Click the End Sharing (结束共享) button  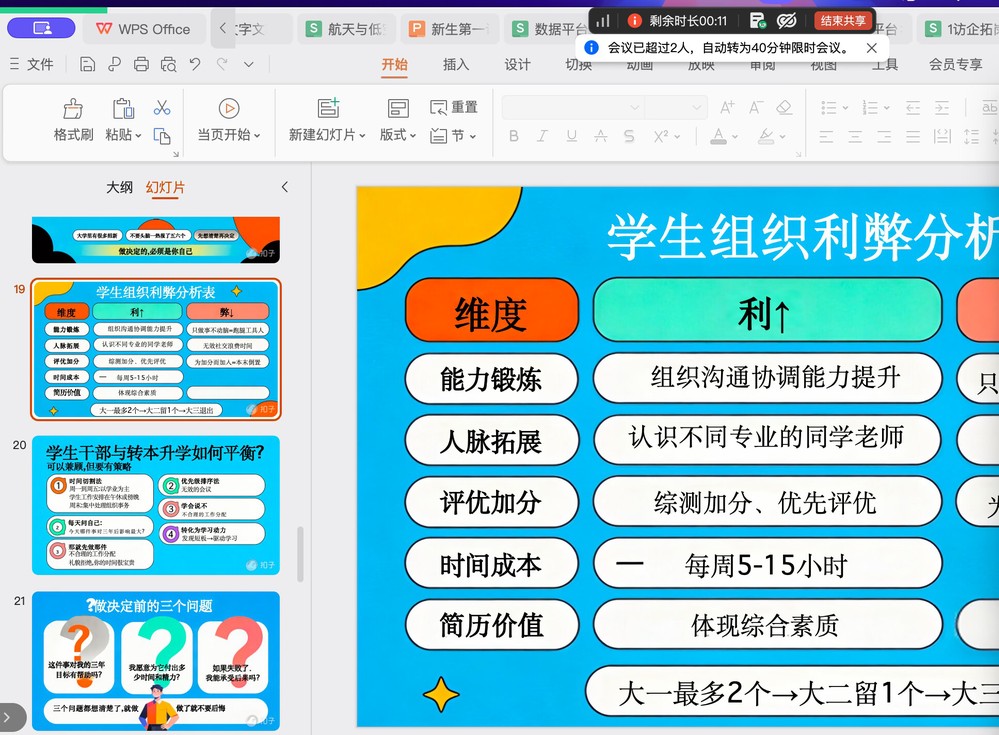pos(842,21)
